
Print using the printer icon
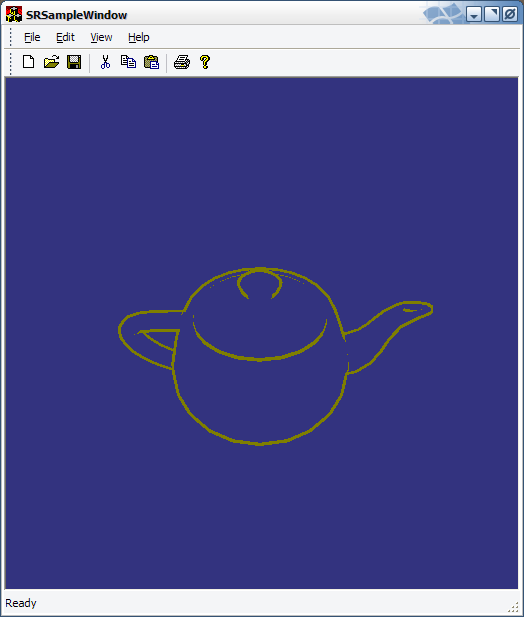(x=182, y=62)
